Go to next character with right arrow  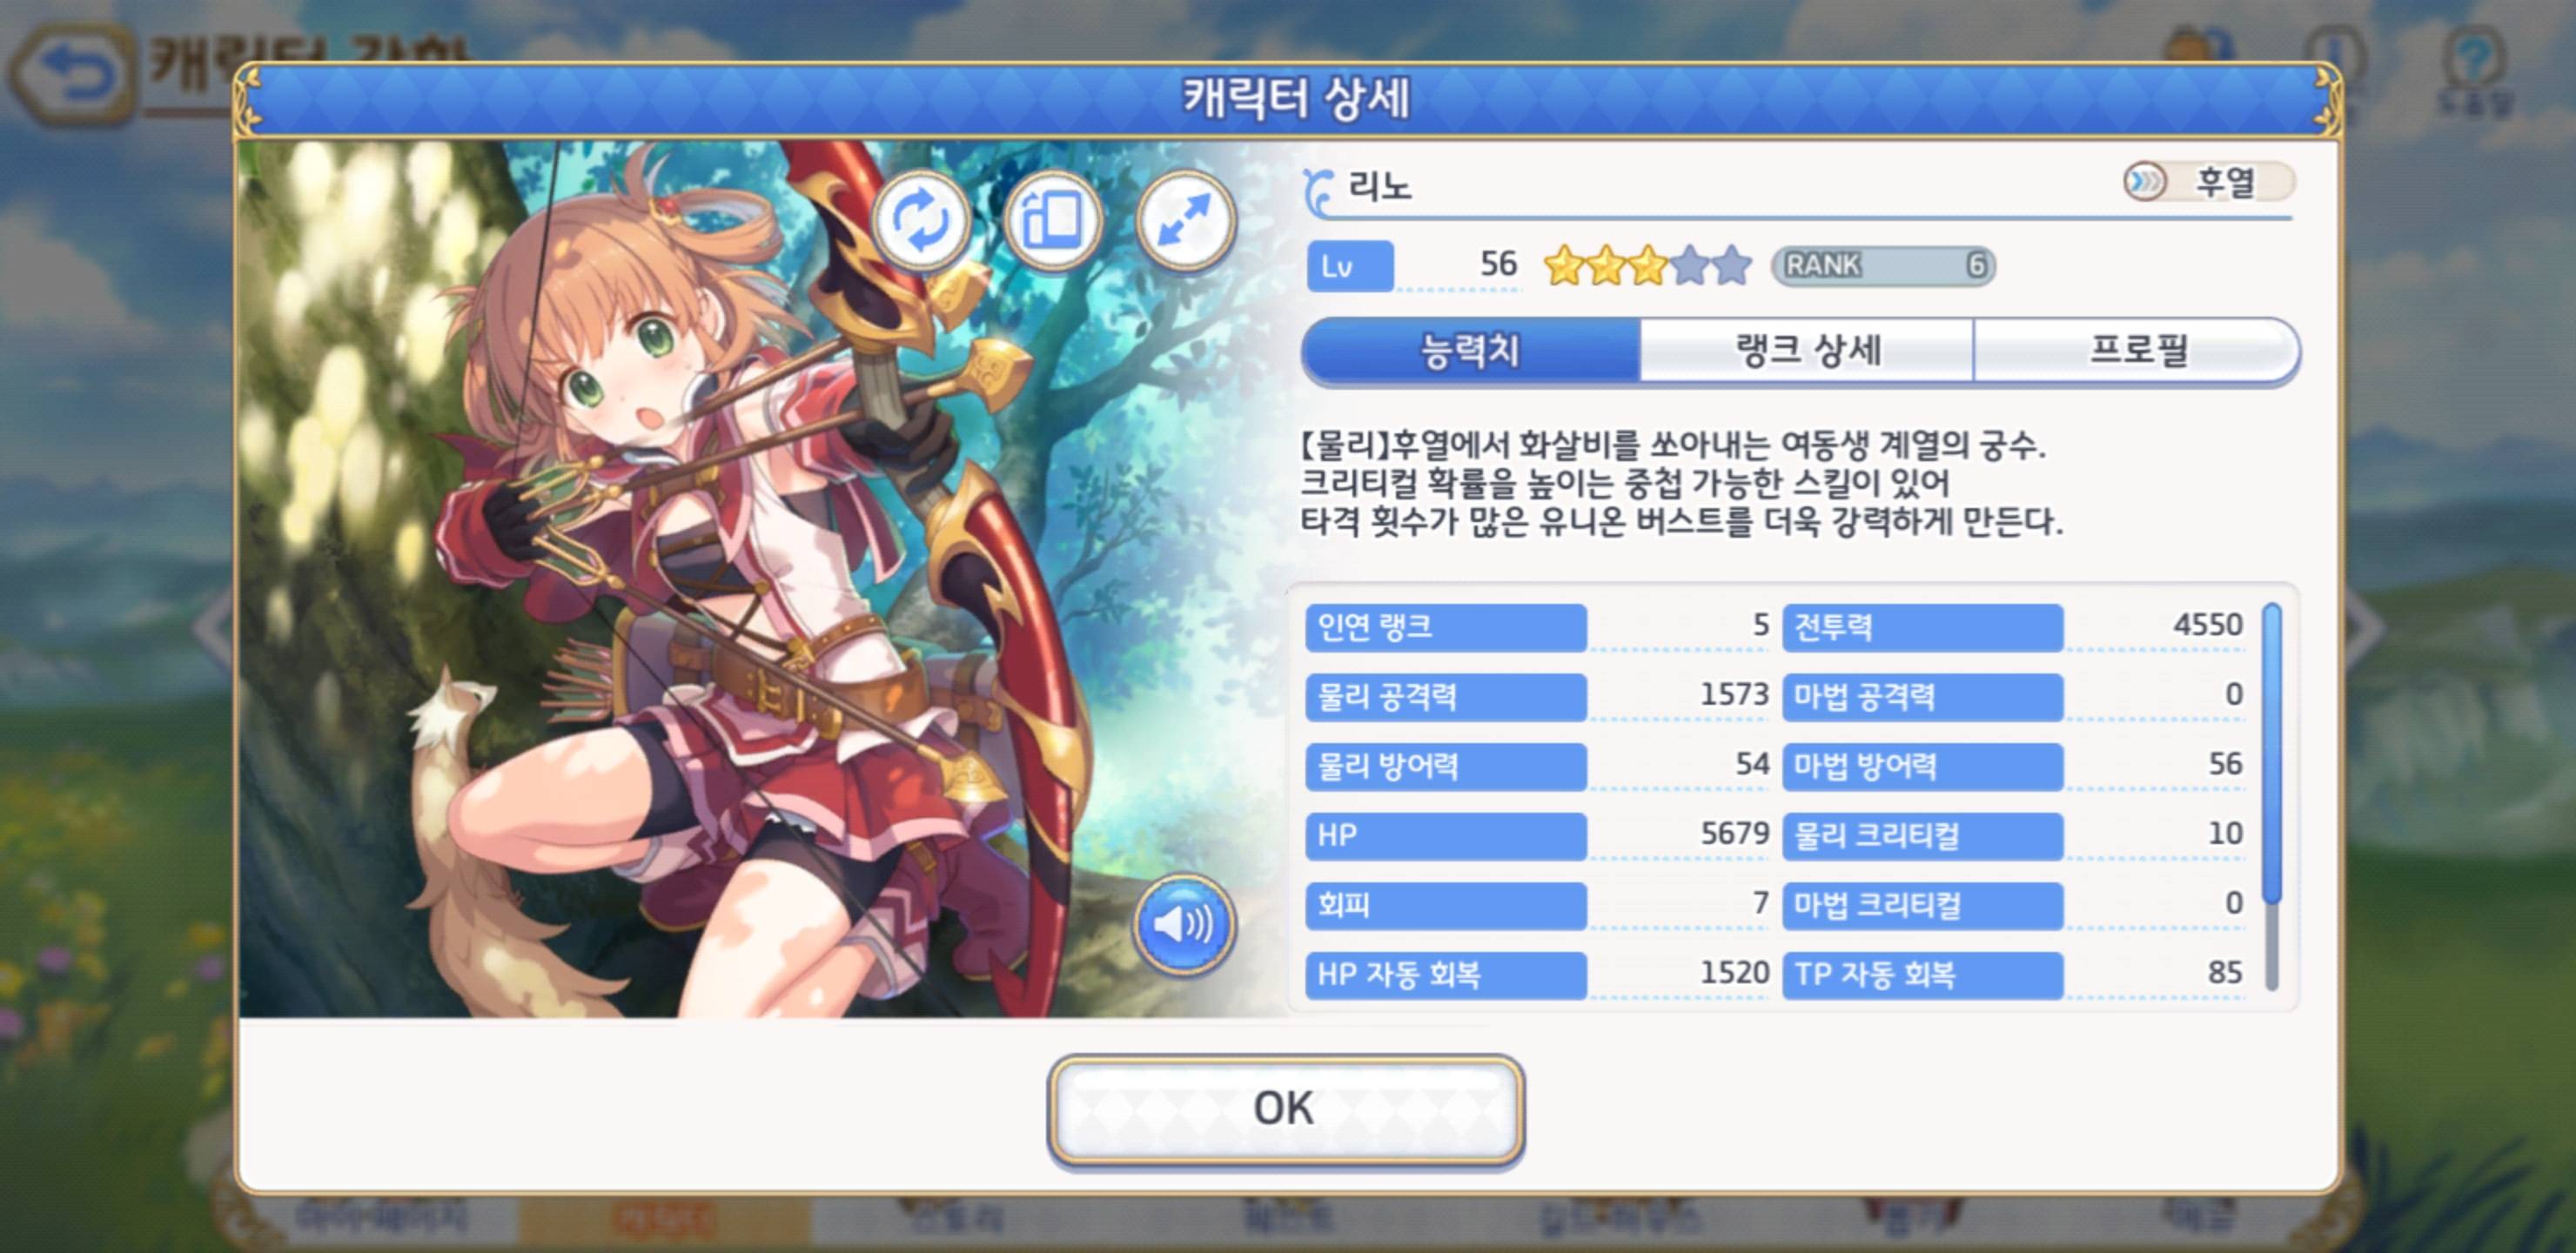[2364, 627]
